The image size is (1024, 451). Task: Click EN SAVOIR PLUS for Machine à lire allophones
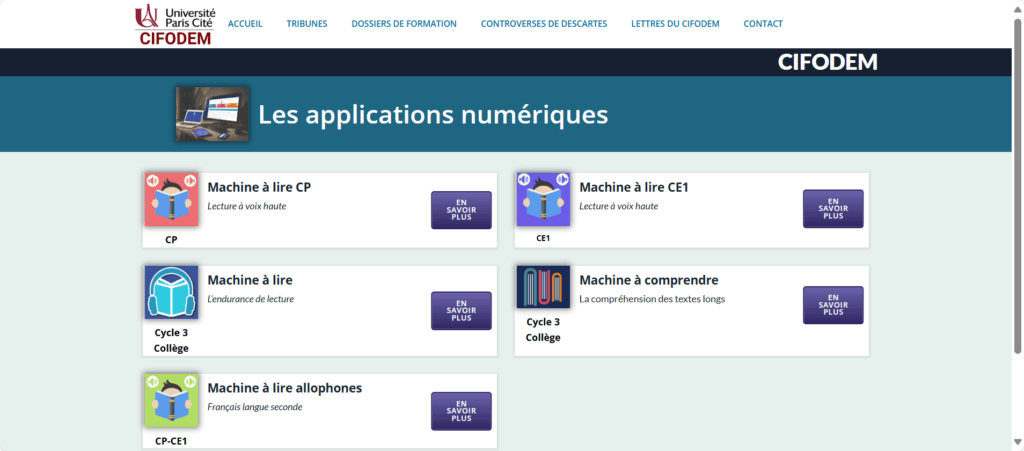coord(461,411)
